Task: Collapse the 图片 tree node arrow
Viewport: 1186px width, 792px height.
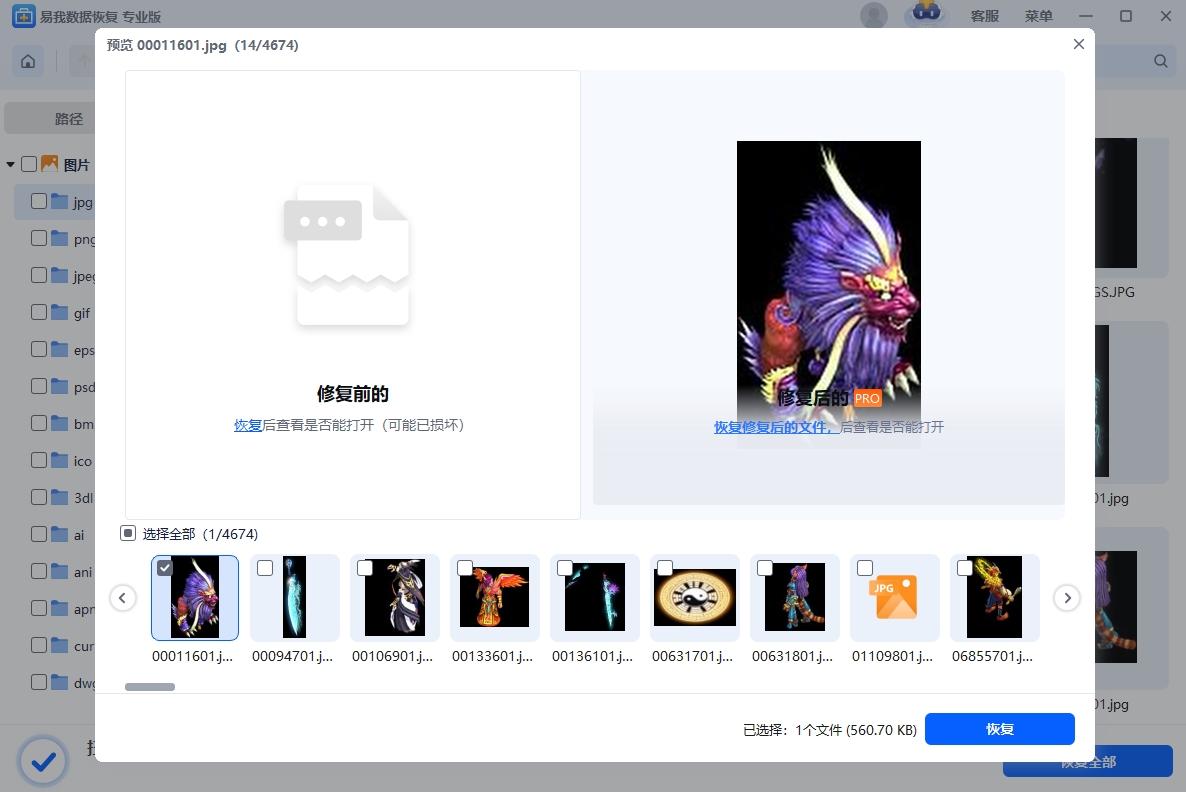Action: pos(11,164)
